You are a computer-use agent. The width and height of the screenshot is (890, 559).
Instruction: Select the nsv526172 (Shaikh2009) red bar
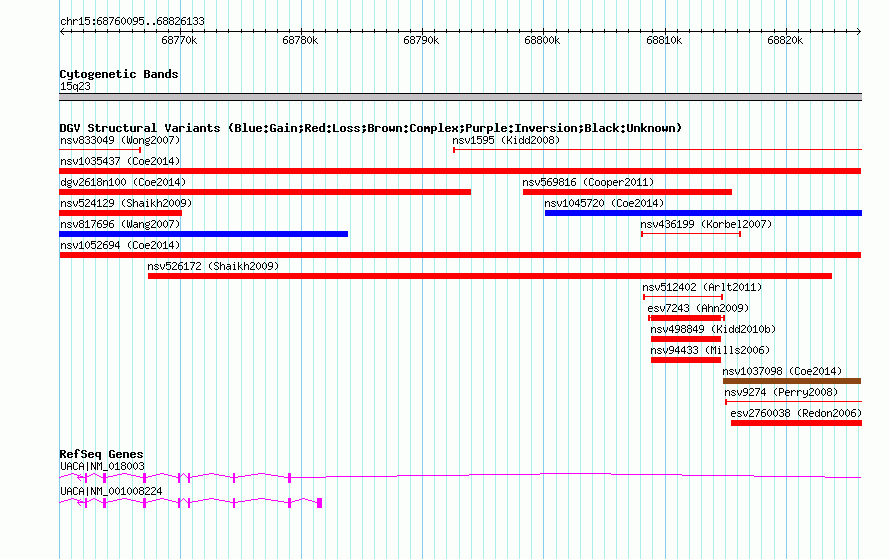coord(490,276)
